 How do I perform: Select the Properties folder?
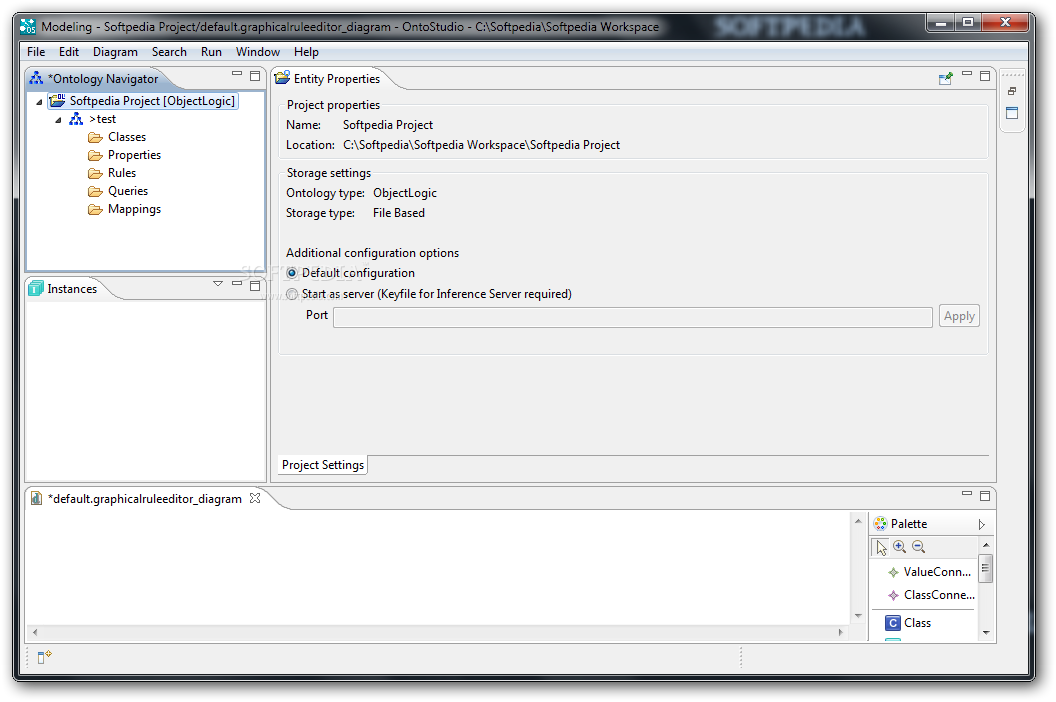point(134,155)
